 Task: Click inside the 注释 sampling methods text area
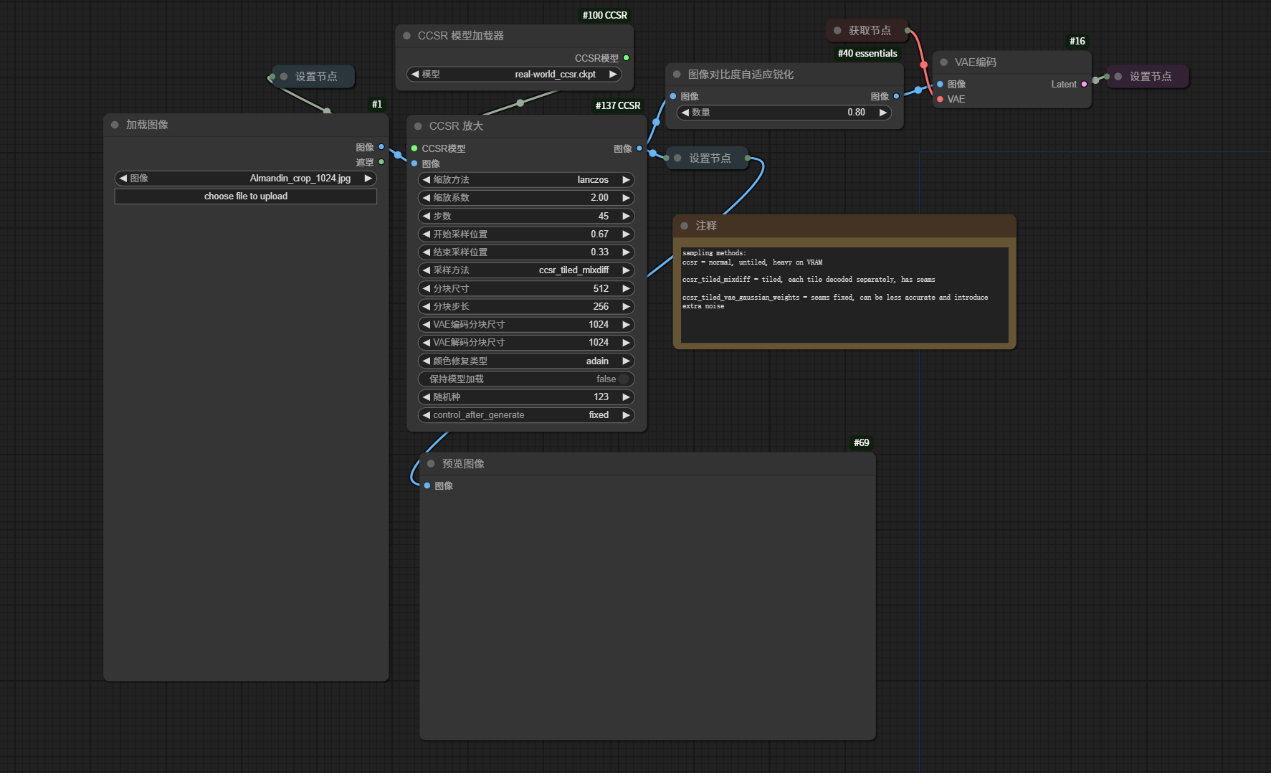[844, 295]
